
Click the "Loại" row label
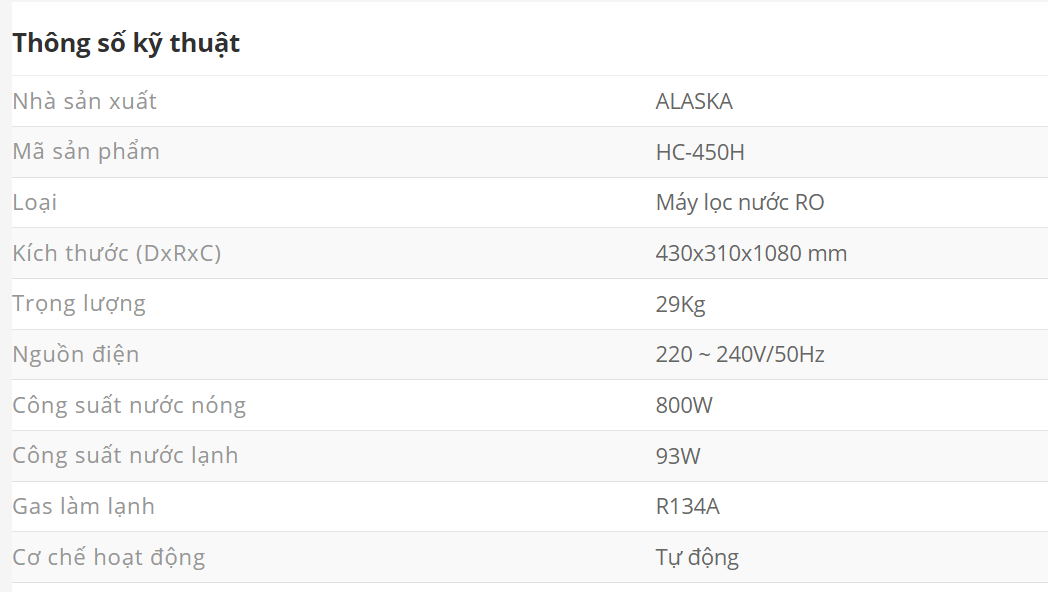pyautogui.click(x=35, y=203)
